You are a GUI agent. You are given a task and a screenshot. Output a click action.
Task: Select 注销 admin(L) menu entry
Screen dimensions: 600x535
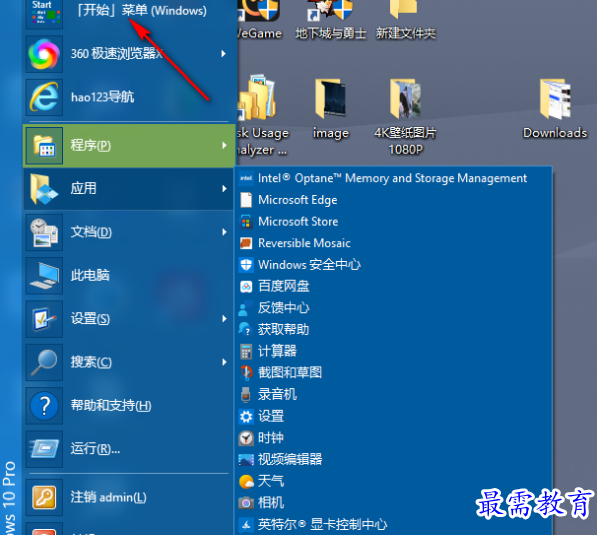[129, 497]
